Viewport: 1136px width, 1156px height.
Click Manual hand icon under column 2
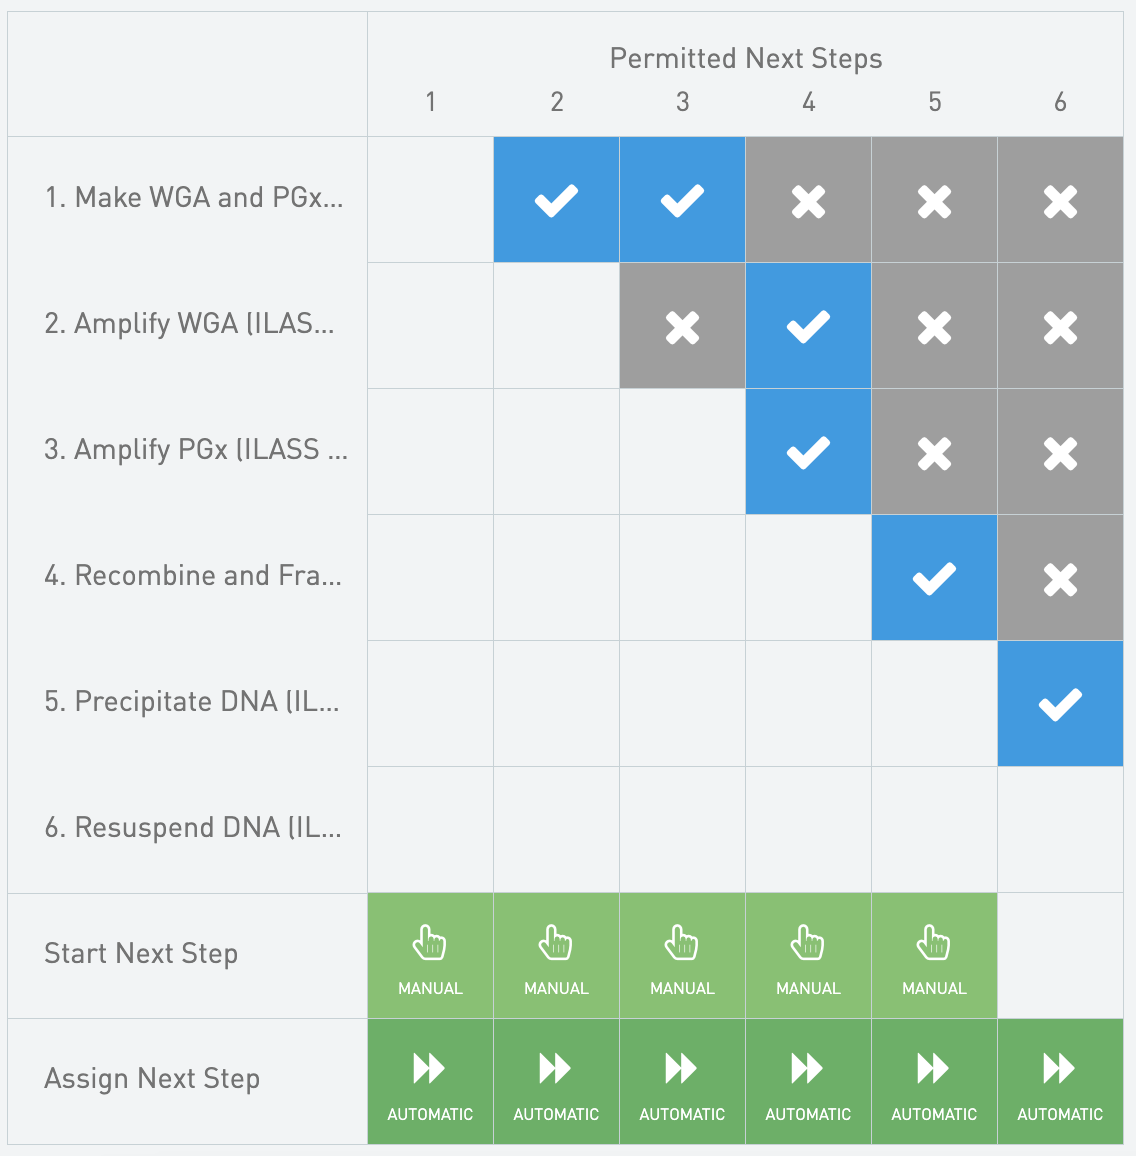click(556, 942)
